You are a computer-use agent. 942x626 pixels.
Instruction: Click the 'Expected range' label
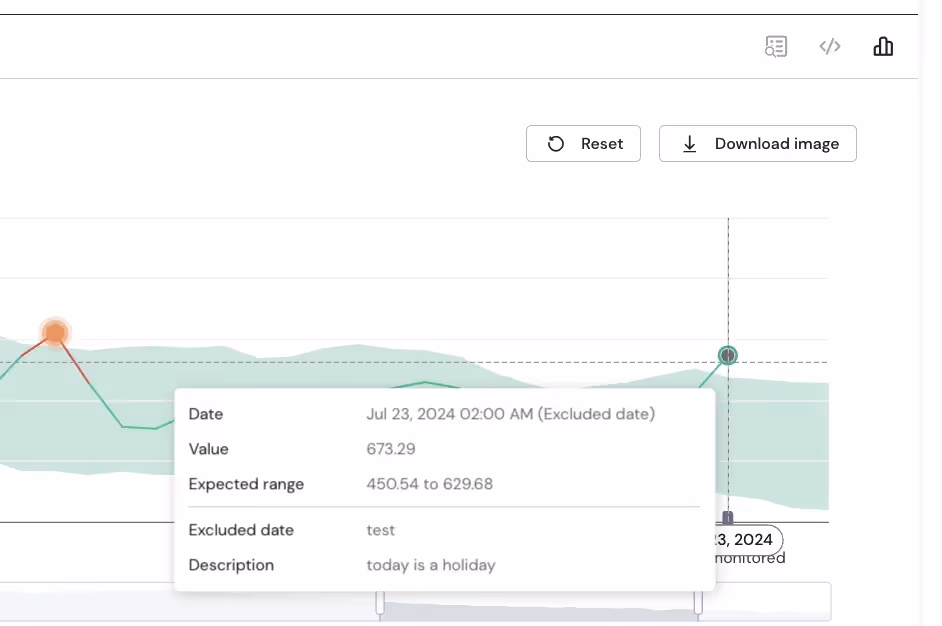[246, 484]
